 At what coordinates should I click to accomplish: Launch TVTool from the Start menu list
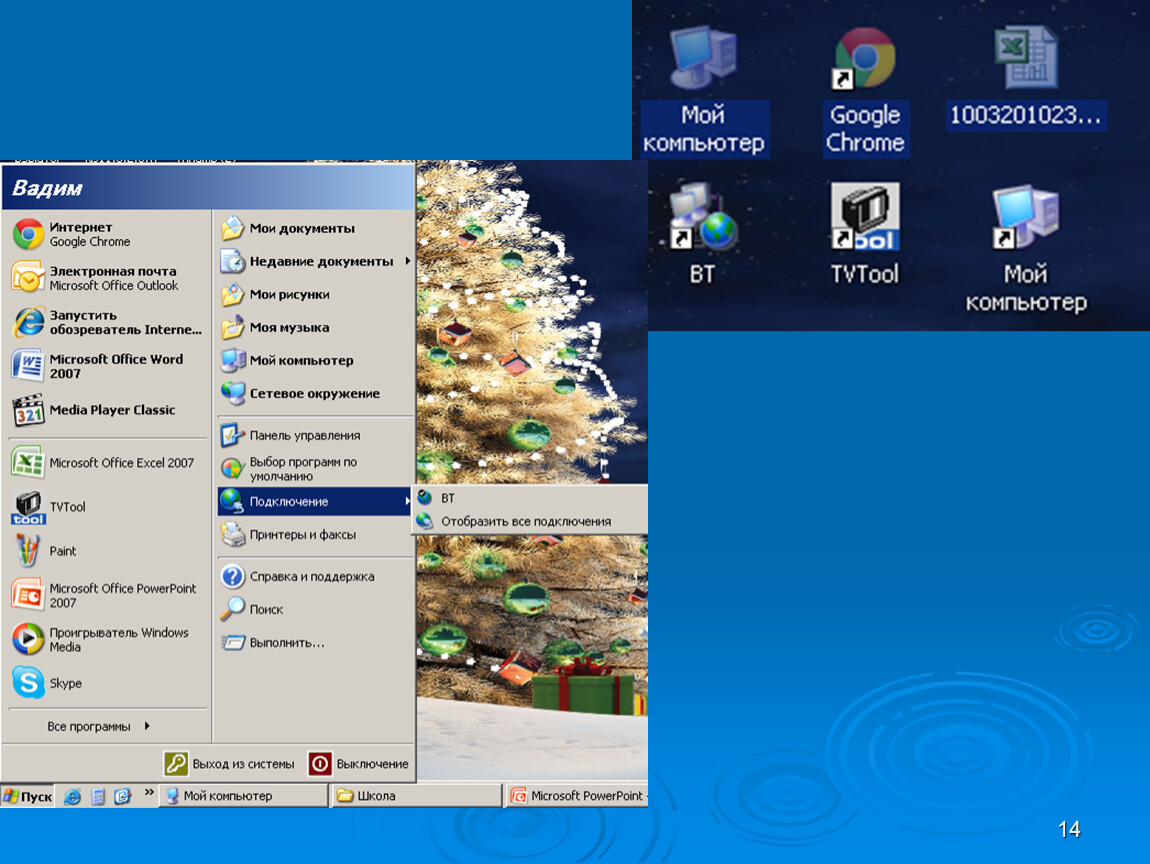(x=107, y=507)
